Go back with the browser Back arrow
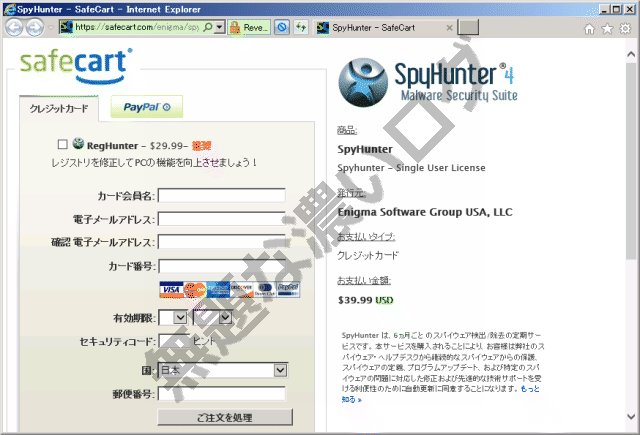 coord(14,28)
